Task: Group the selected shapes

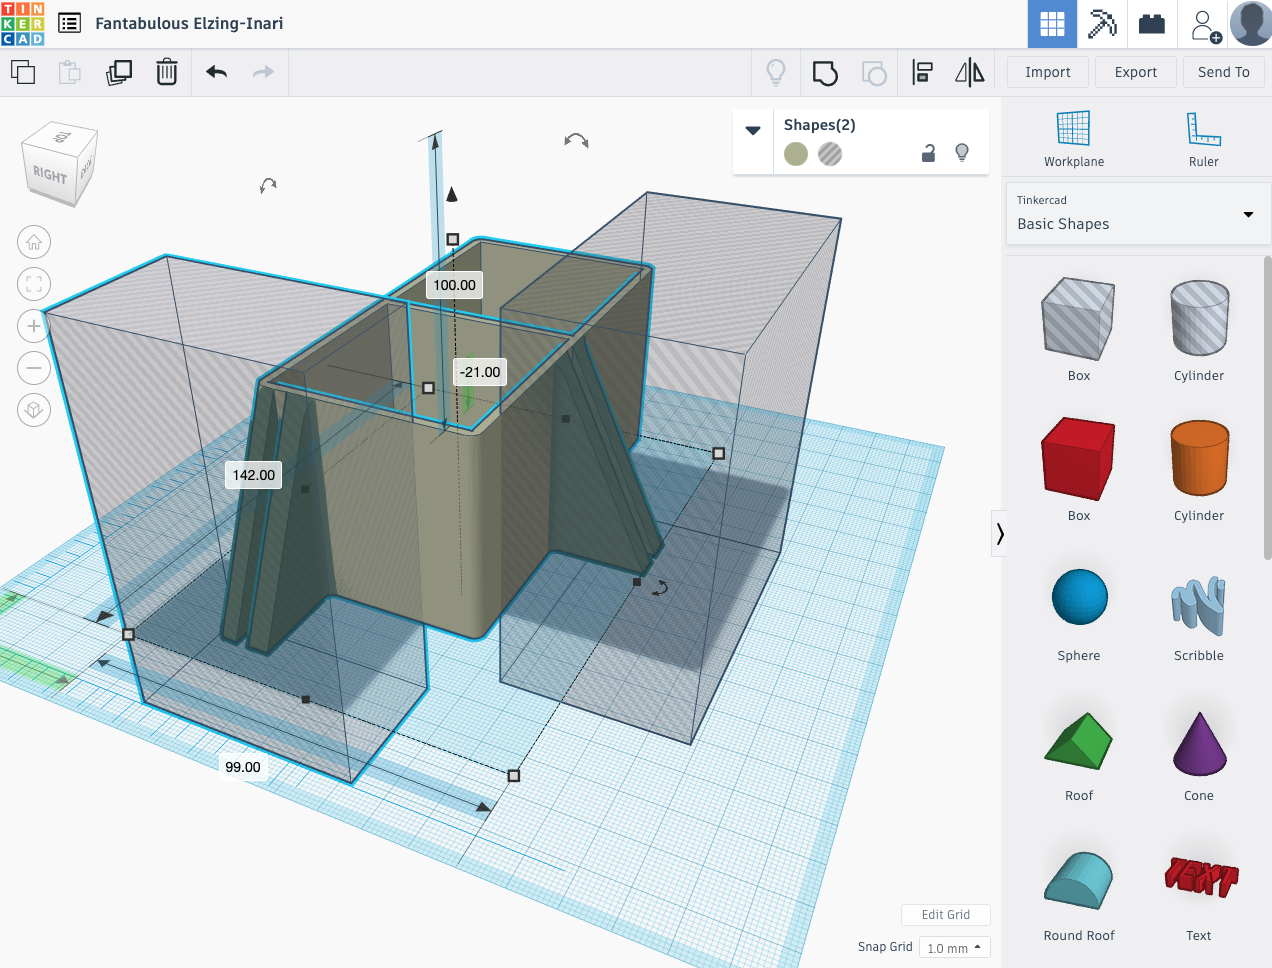Action: tap(825, 72)
